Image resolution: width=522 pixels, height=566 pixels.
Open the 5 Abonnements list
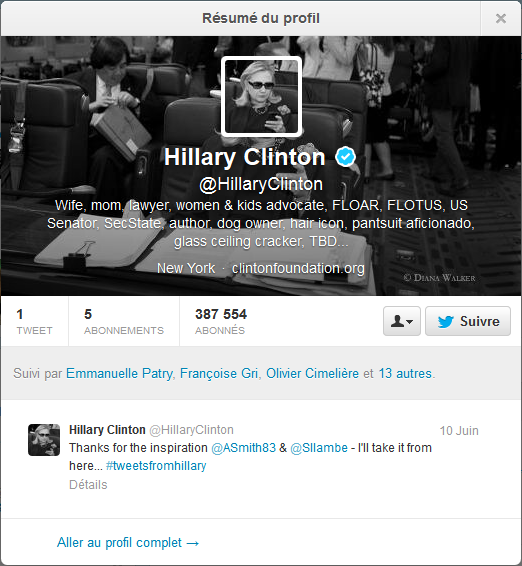pos(124,321)
